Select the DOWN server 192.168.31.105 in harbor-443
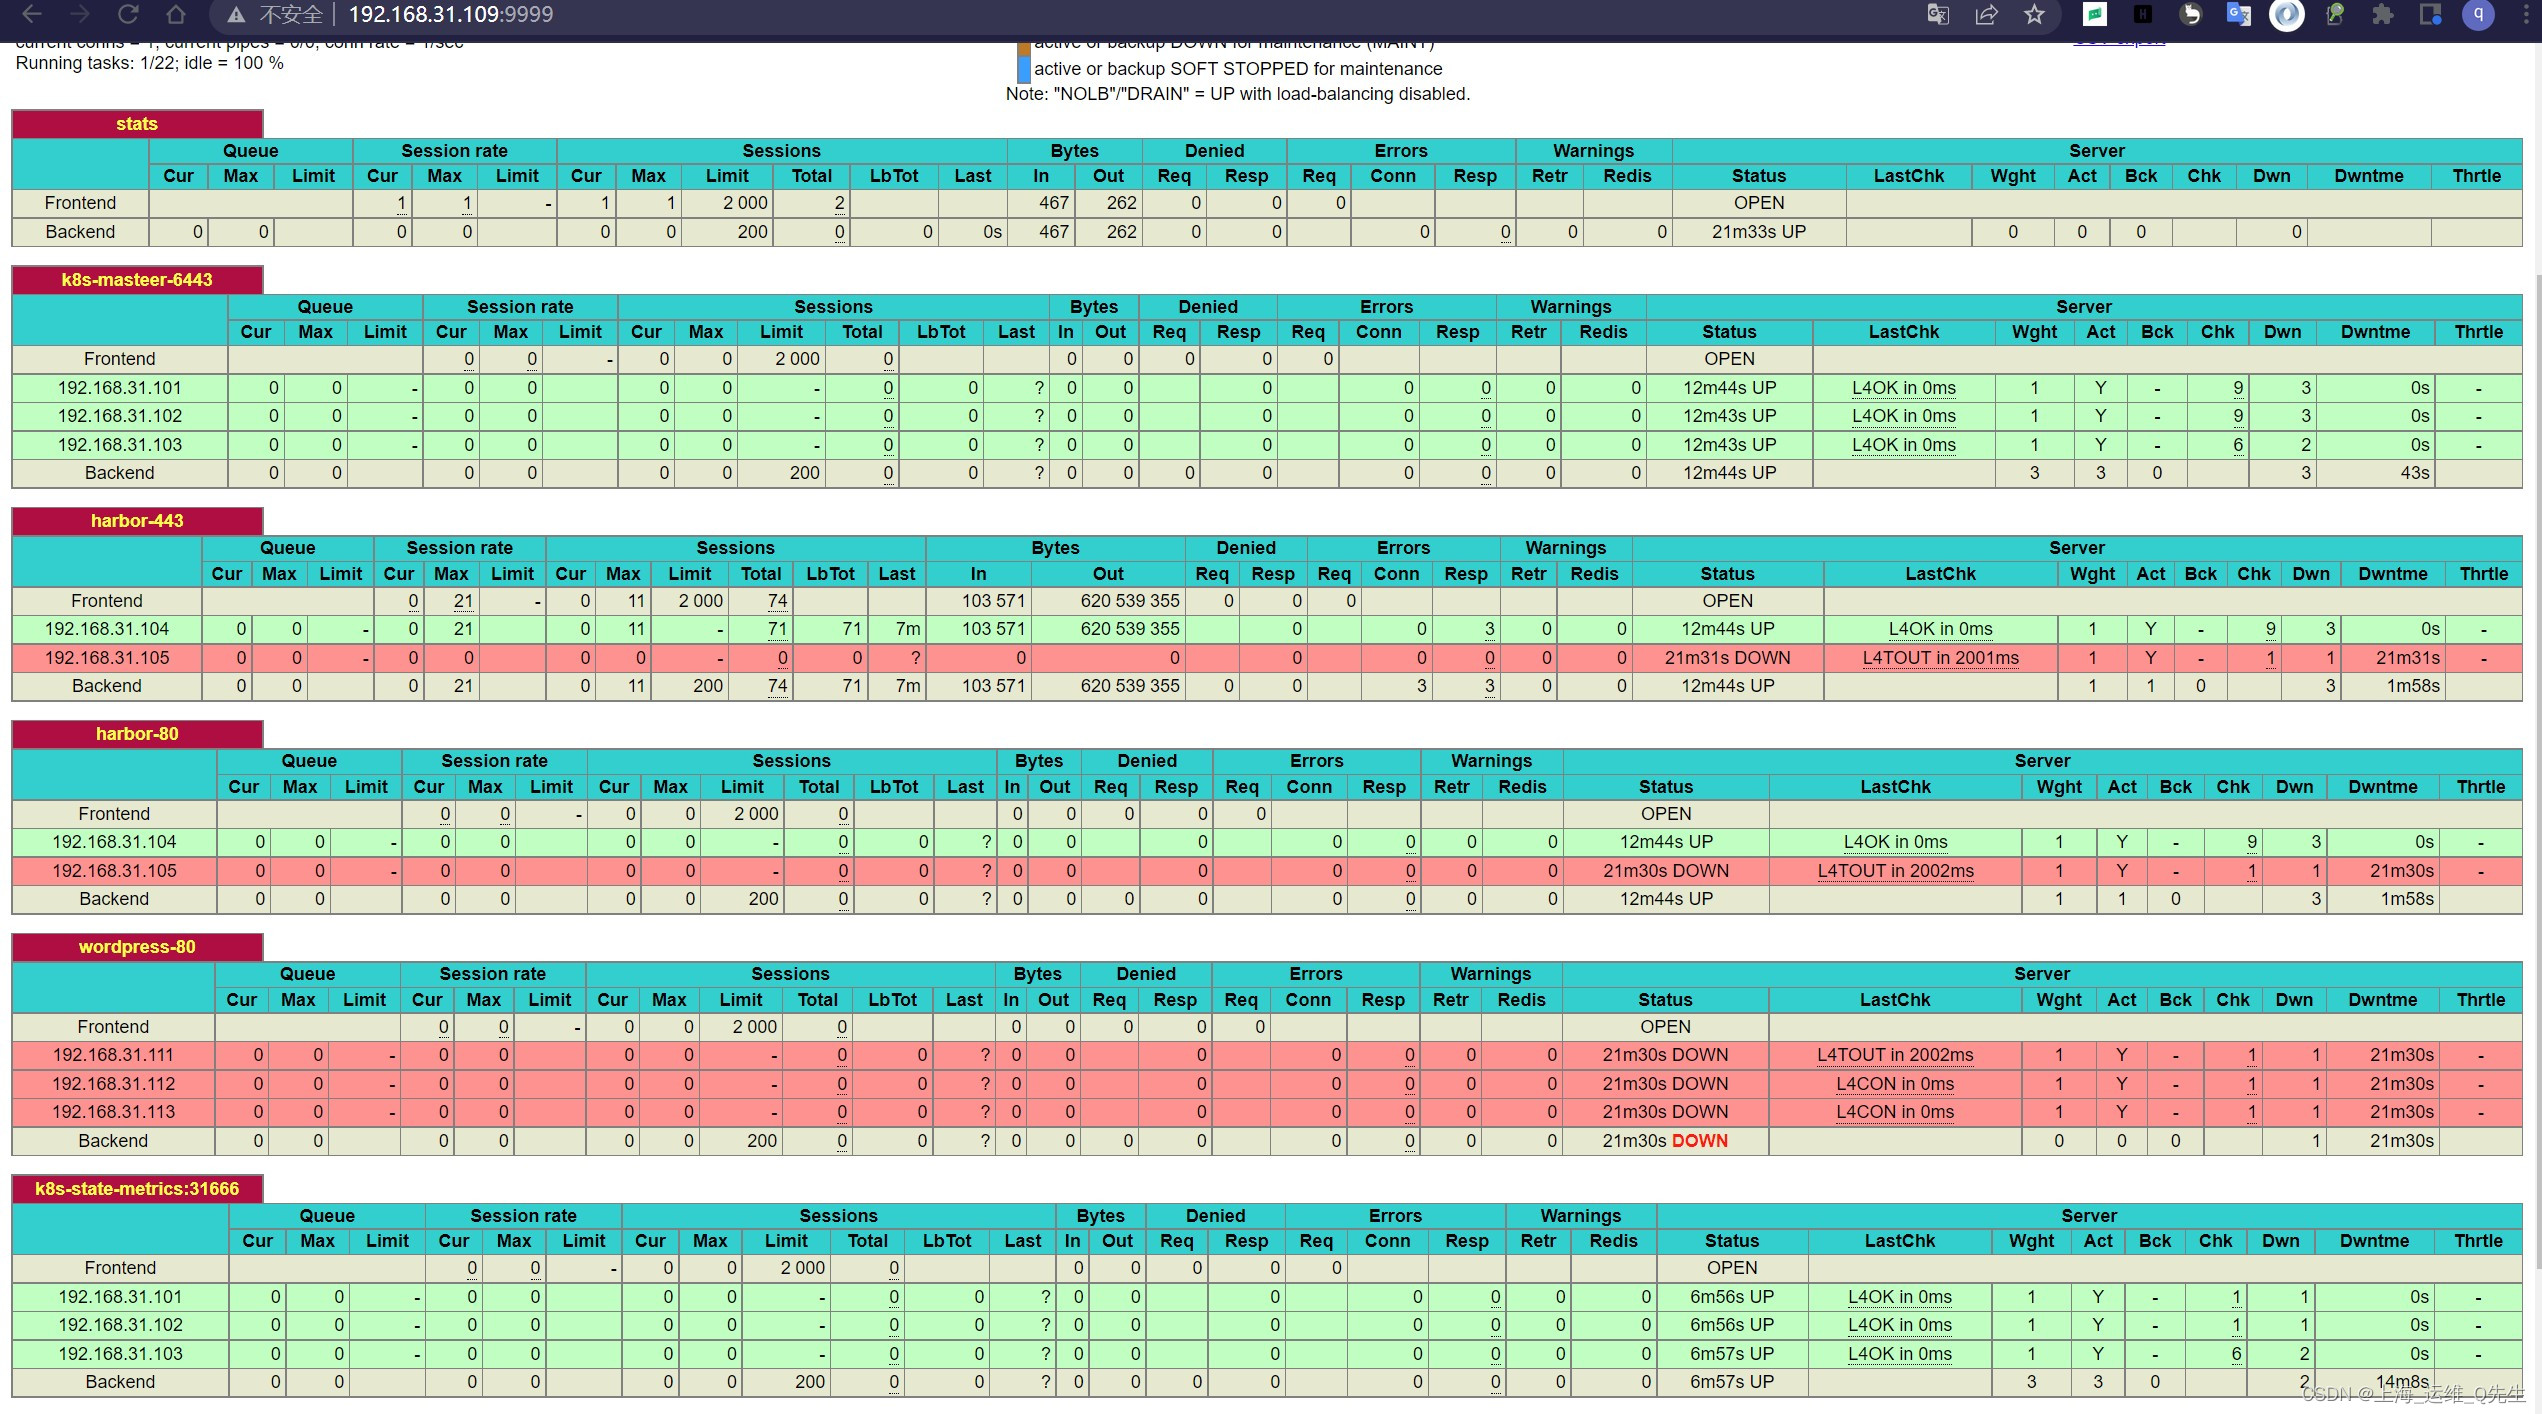 point(107,658)
